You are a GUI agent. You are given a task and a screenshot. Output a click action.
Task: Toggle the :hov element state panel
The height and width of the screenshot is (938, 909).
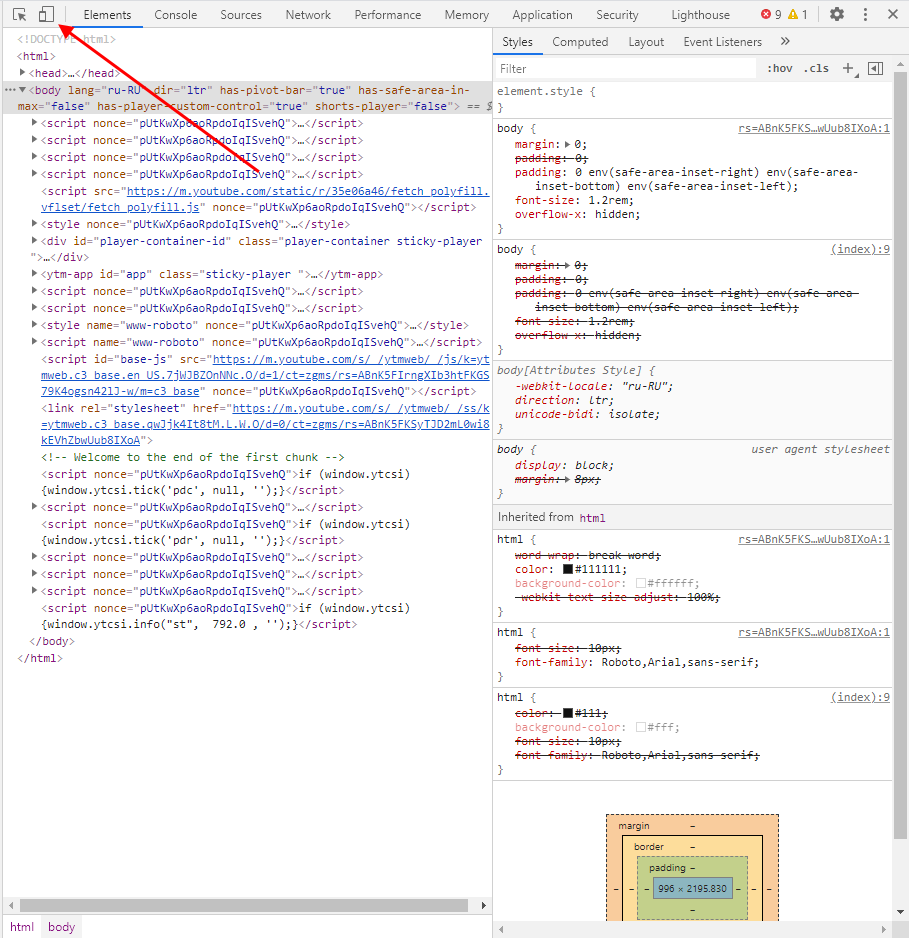780,68
